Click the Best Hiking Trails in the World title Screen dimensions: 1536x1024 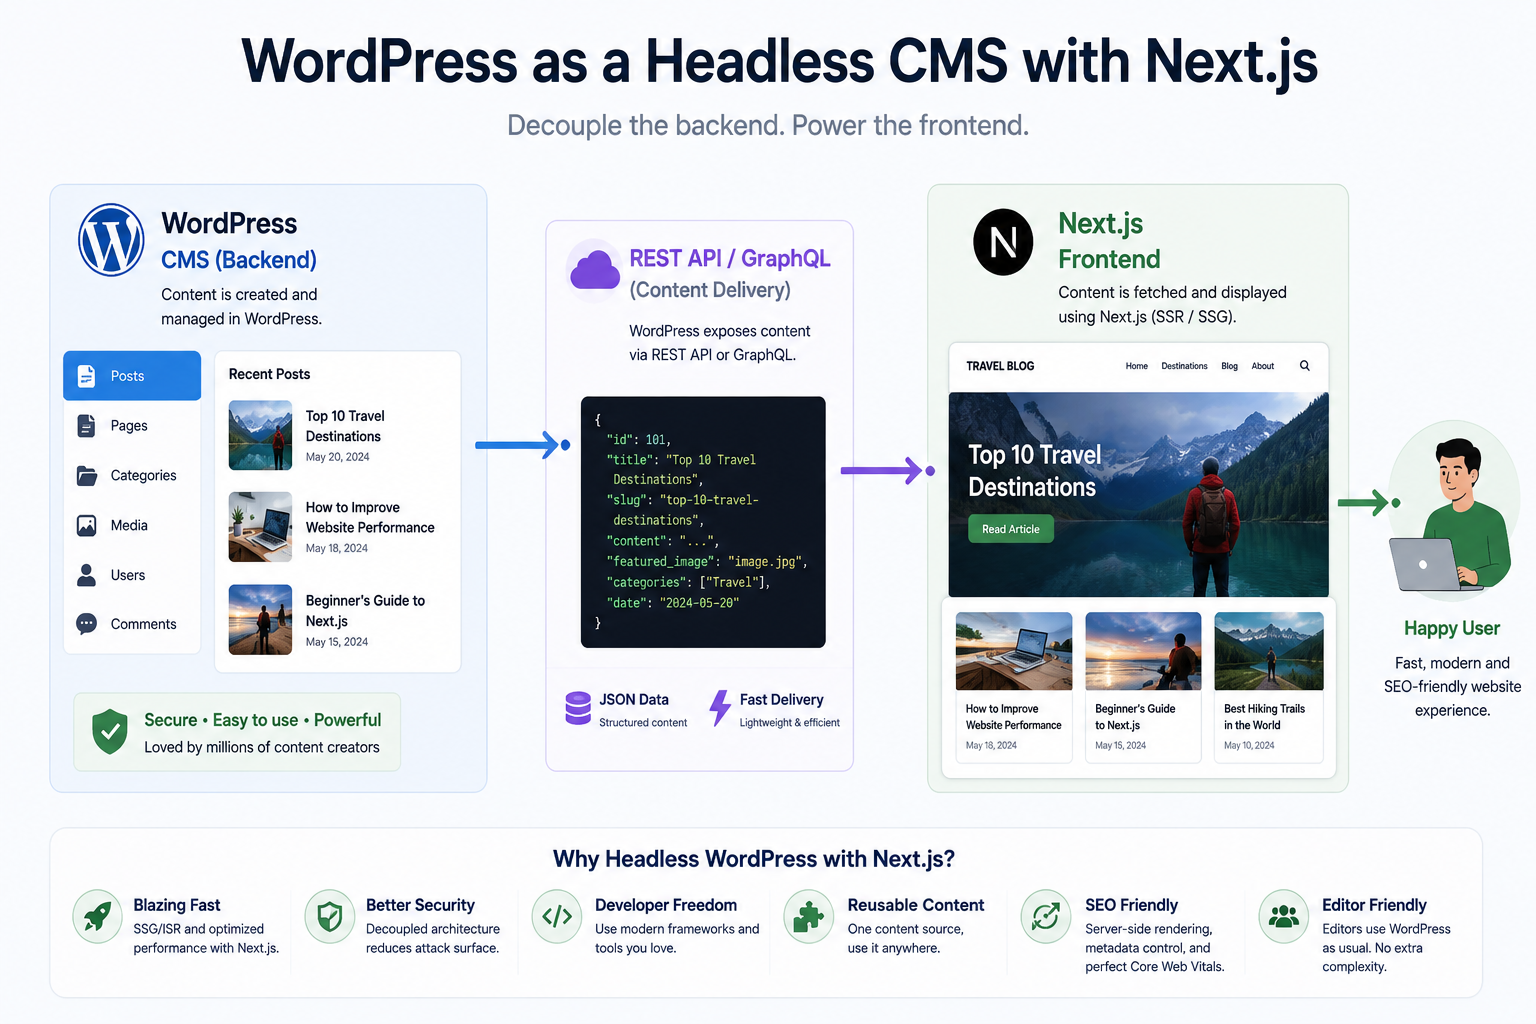tap(1264, 717)
